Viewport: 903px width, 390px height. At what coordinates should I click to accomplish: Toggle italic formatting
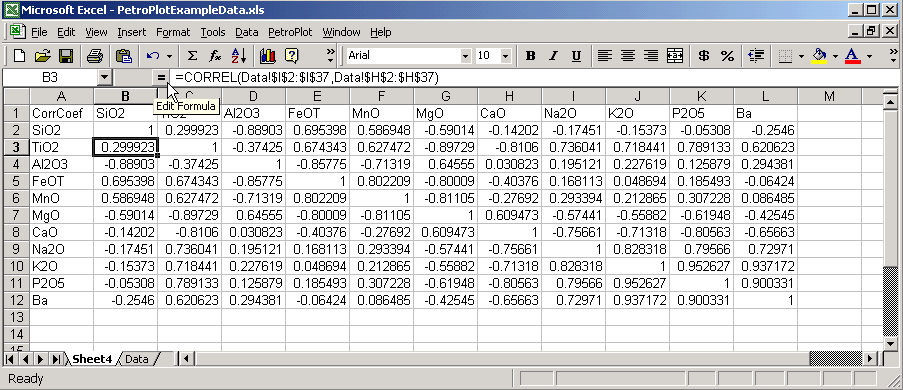[553, 56]
